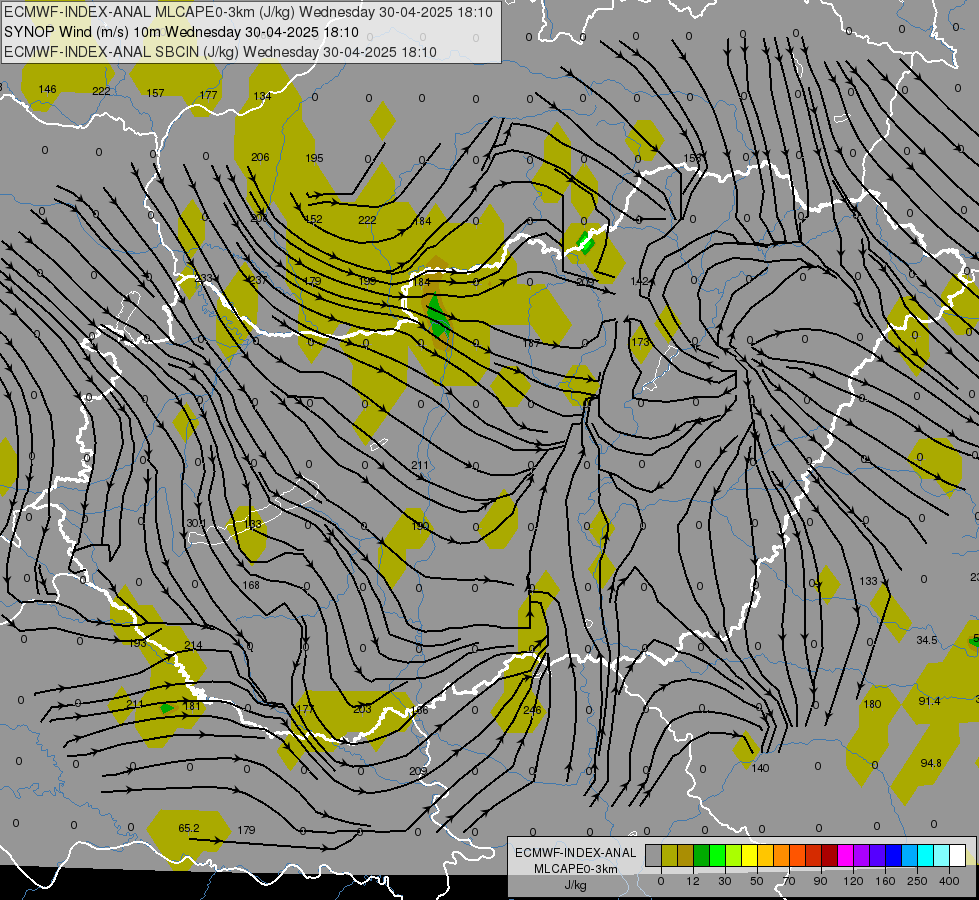Pick the magenta swatch in the legend
979x900 pixels.
(845, 855)
